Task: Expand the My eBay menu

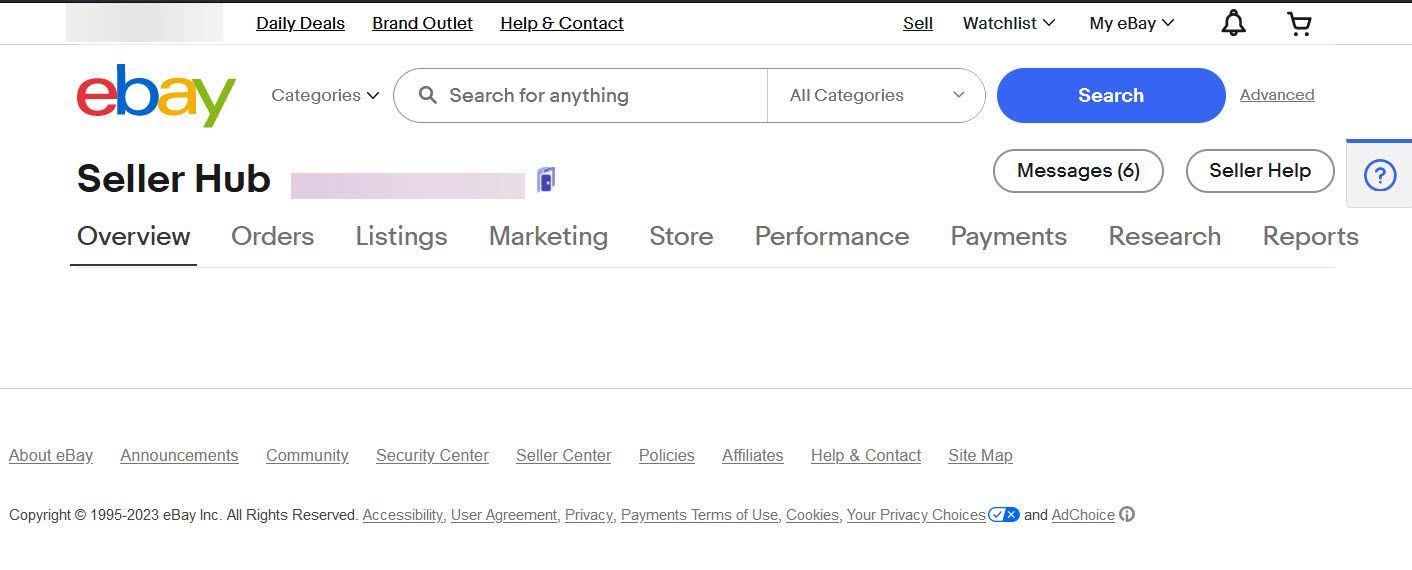Action: pos(1132,23)
